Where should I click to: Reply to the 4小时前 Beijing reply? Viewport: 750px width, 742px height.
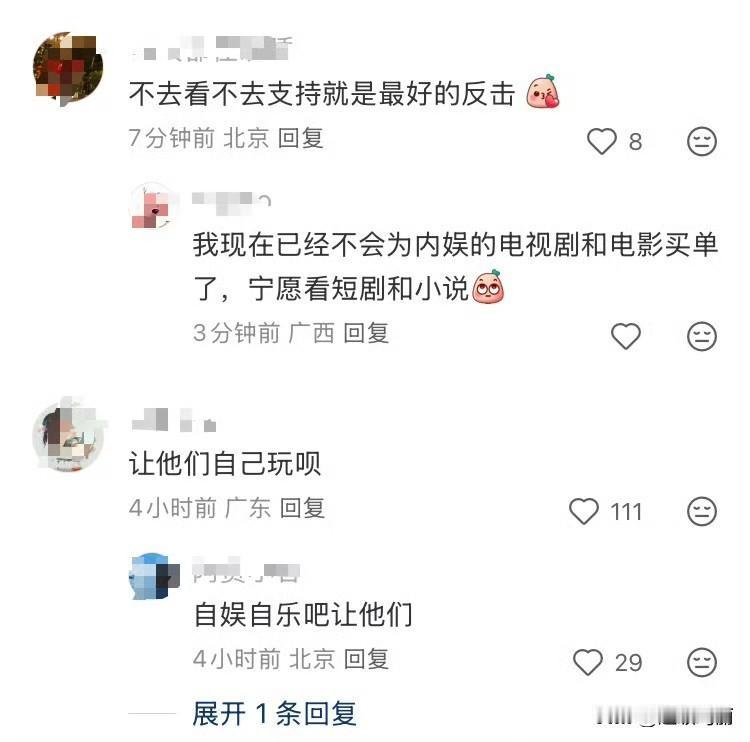tap(366, 659)
